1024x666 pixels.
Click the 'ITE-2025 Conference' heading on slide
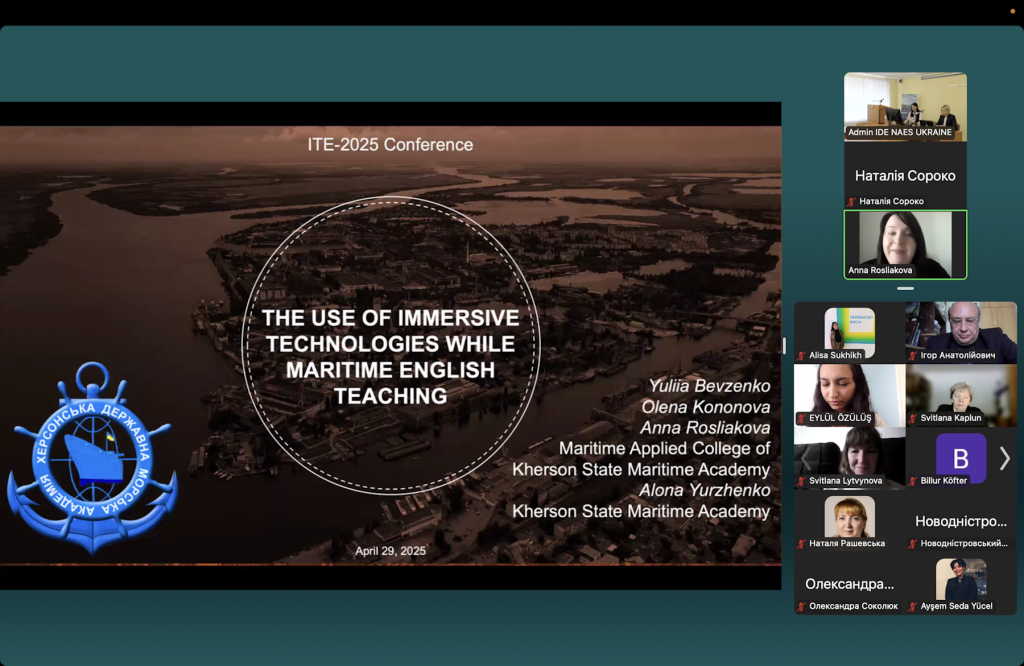(x=391, y=144)
